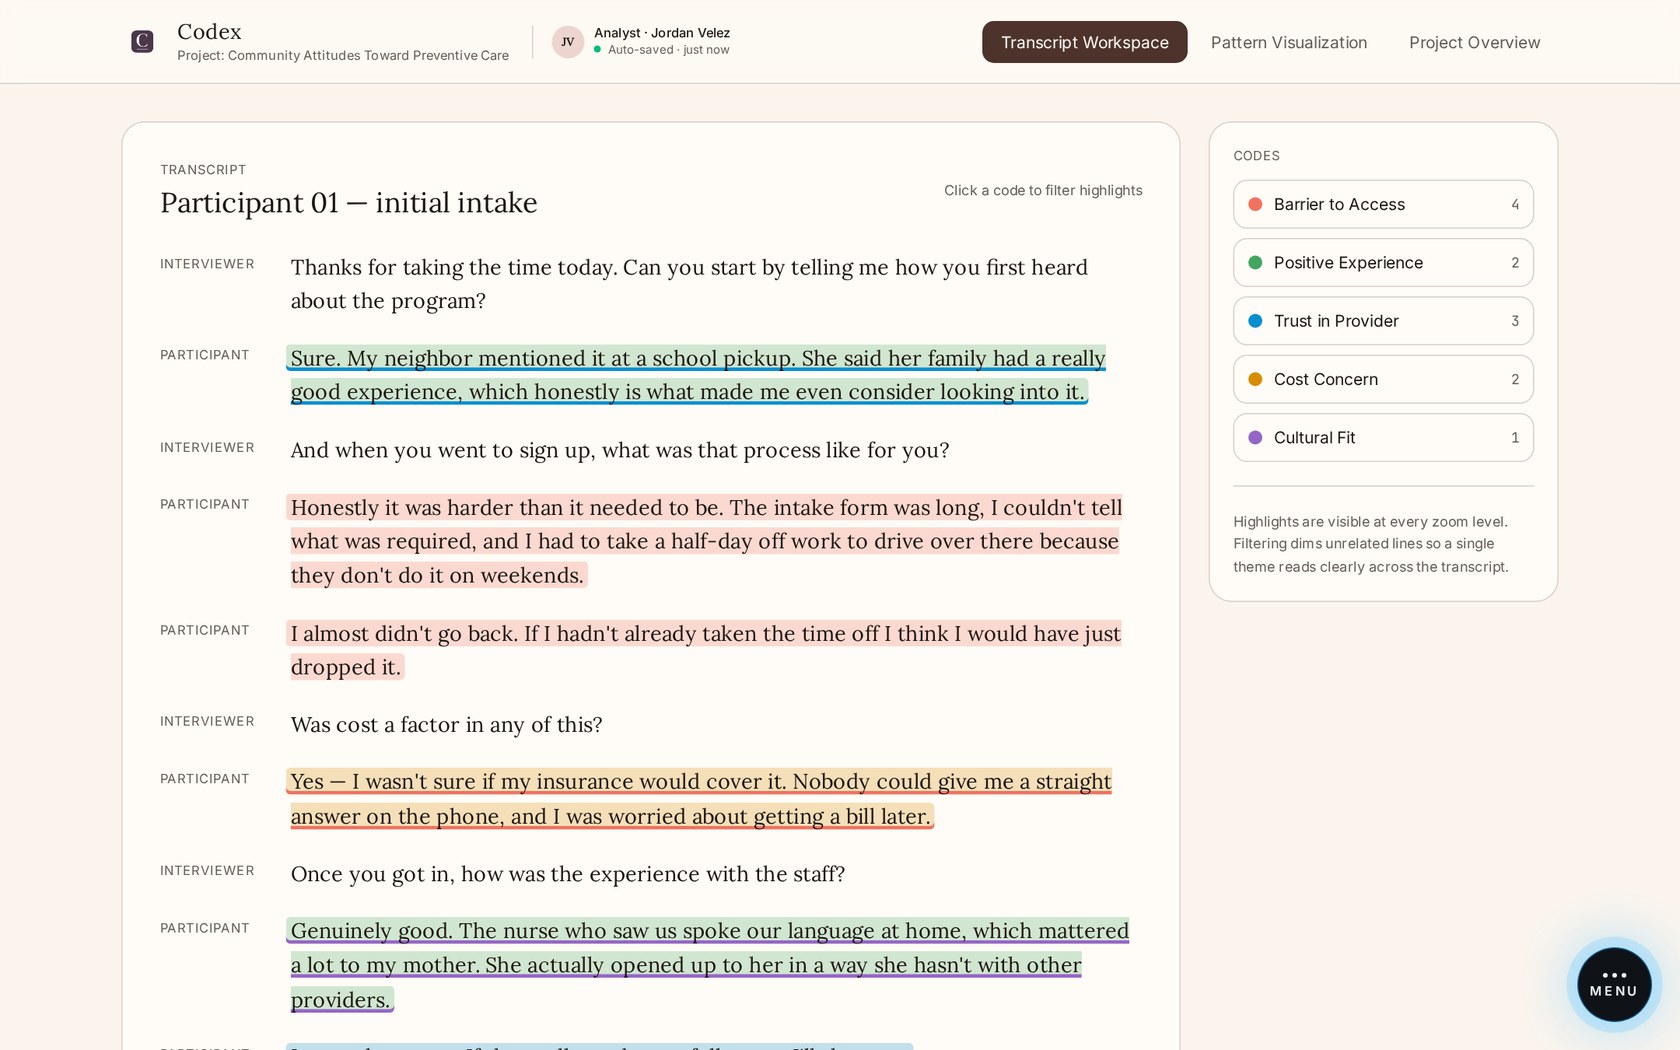Click the purple Cultural Fit dot
1680x1050 pixels.
(1255, 437)
